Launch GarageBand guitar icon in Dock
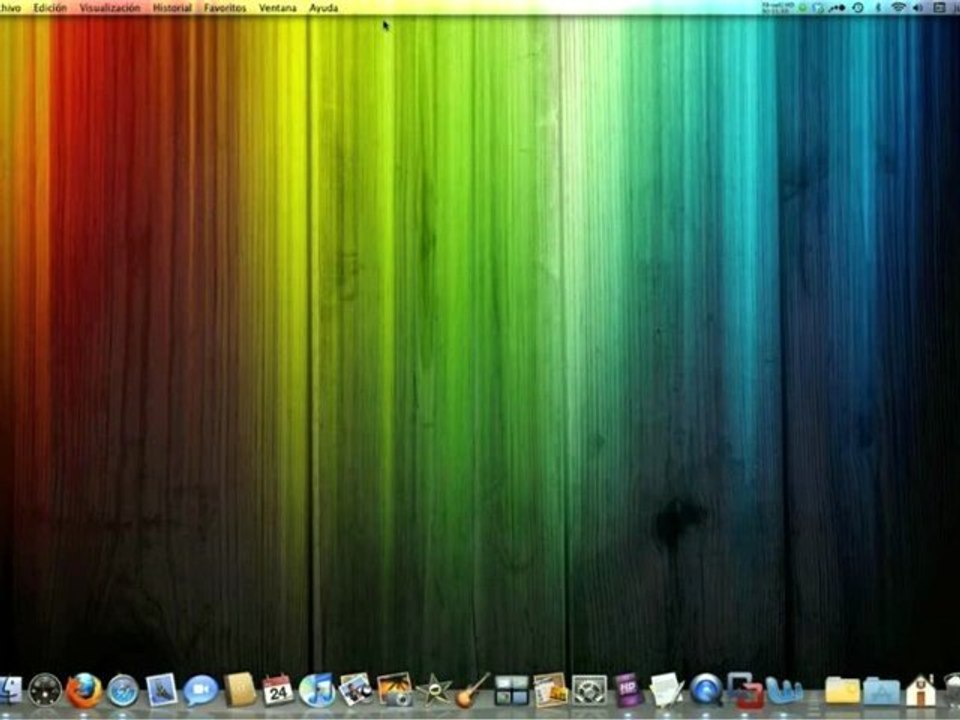The image size is (960, 720). click(x=472, y=690)
